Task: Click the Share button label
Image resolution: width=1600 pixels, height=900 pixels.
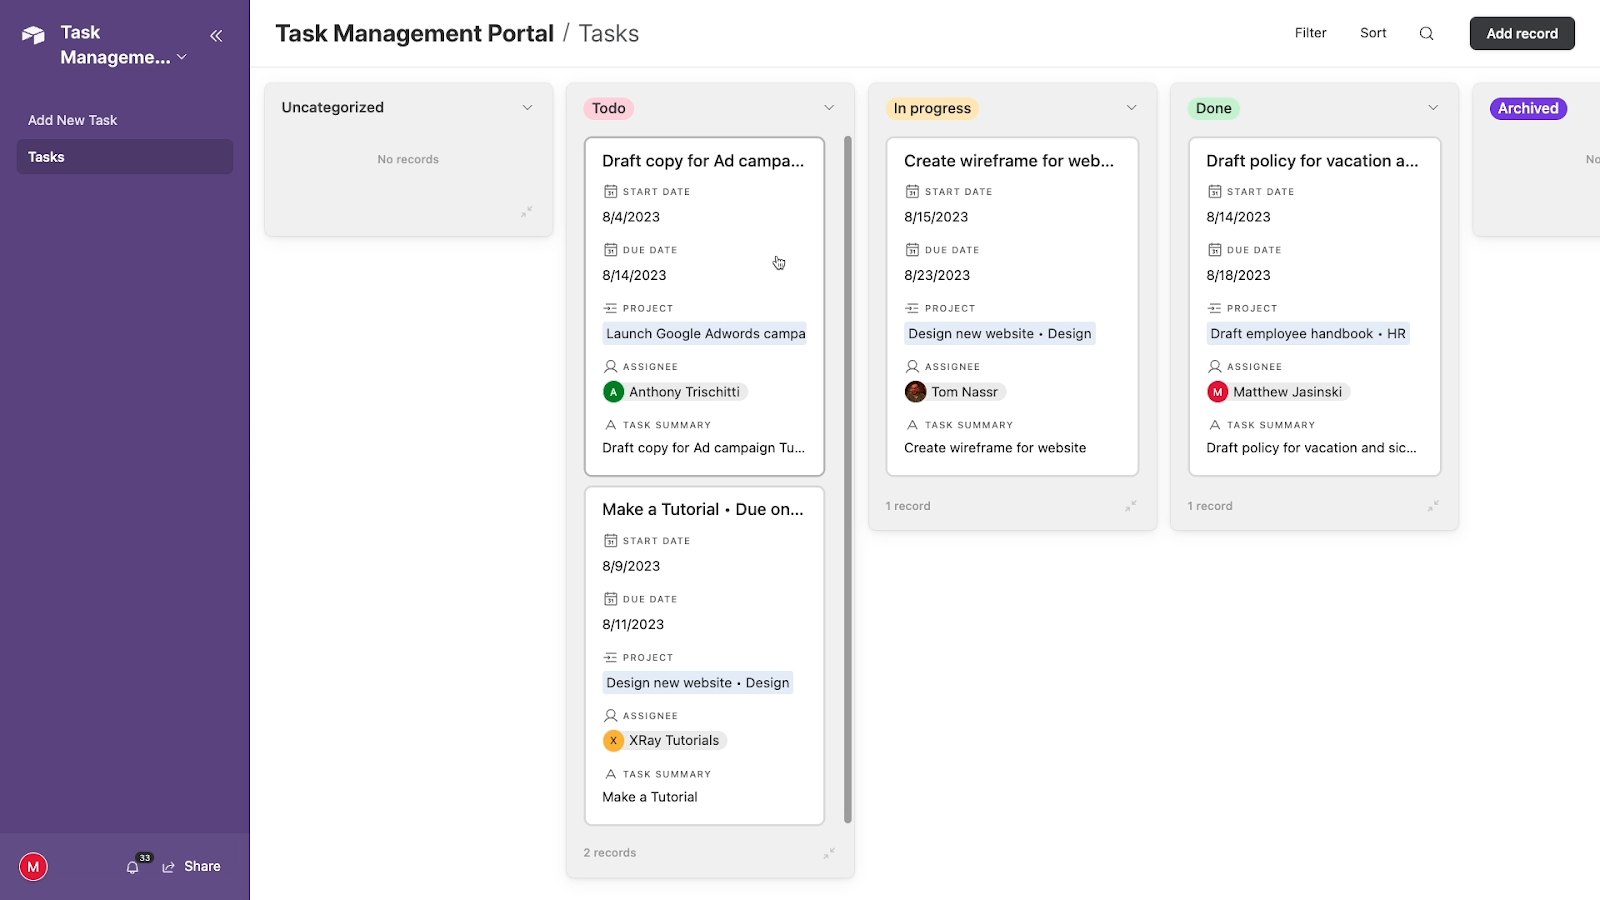Action: (202, 867)
